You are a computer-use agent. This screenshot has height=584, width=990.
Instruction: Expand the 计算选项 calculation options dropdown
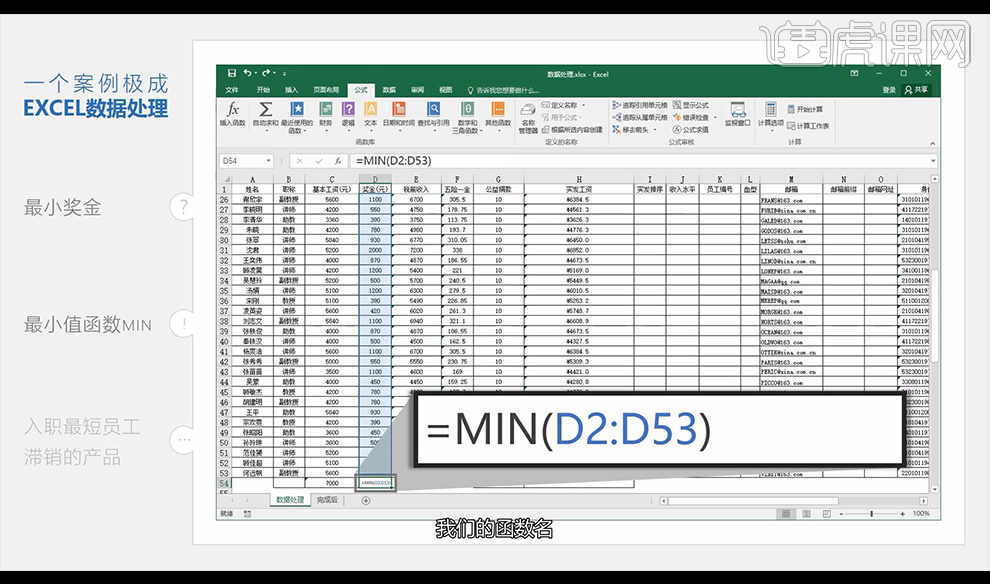771,115
